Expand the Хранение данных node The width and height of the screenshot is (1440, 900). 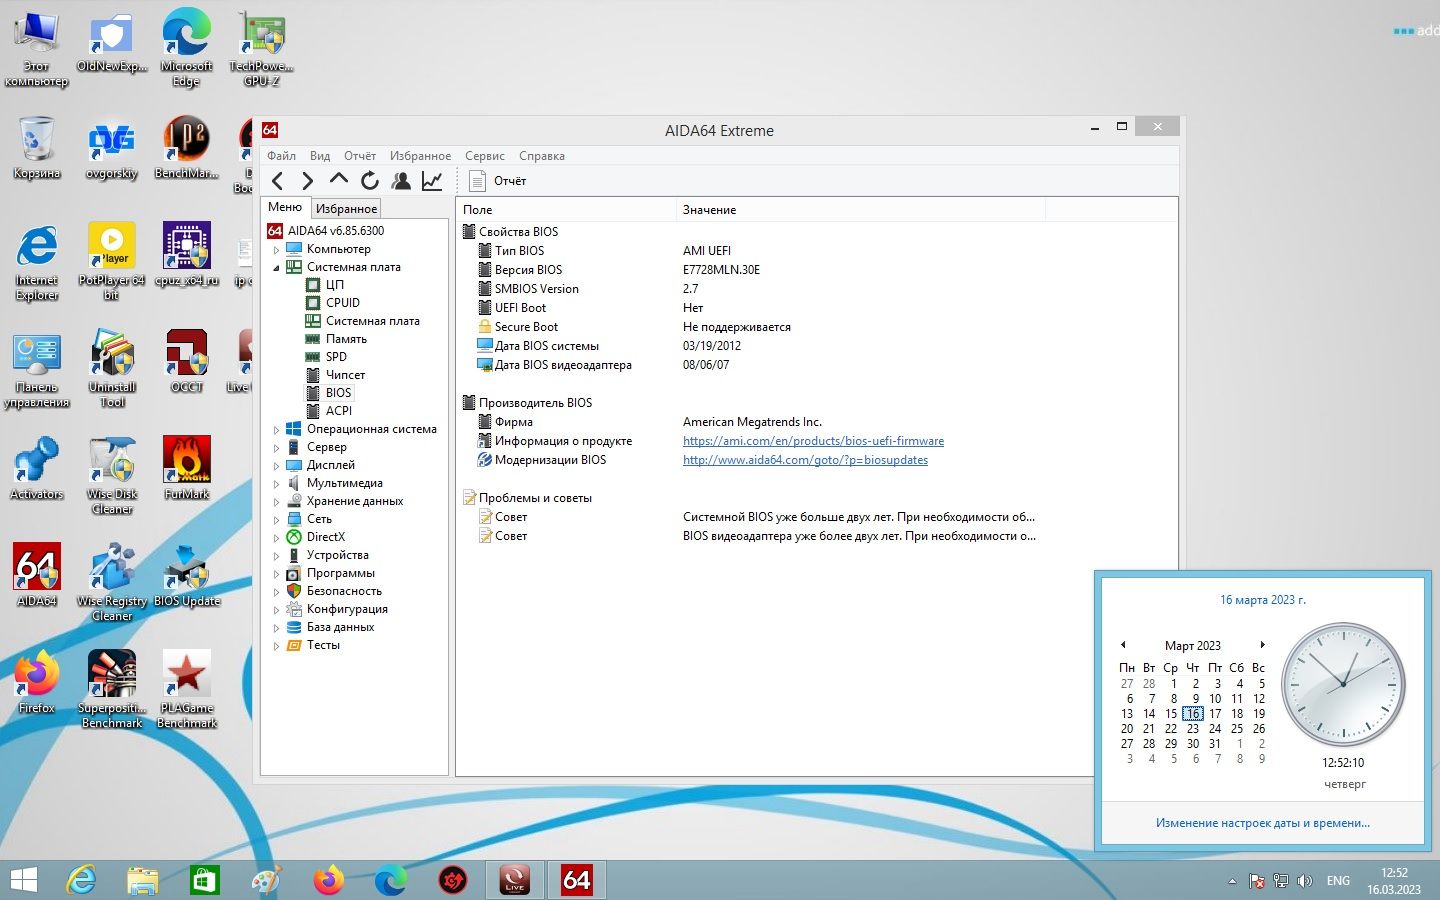coord(277,501)
